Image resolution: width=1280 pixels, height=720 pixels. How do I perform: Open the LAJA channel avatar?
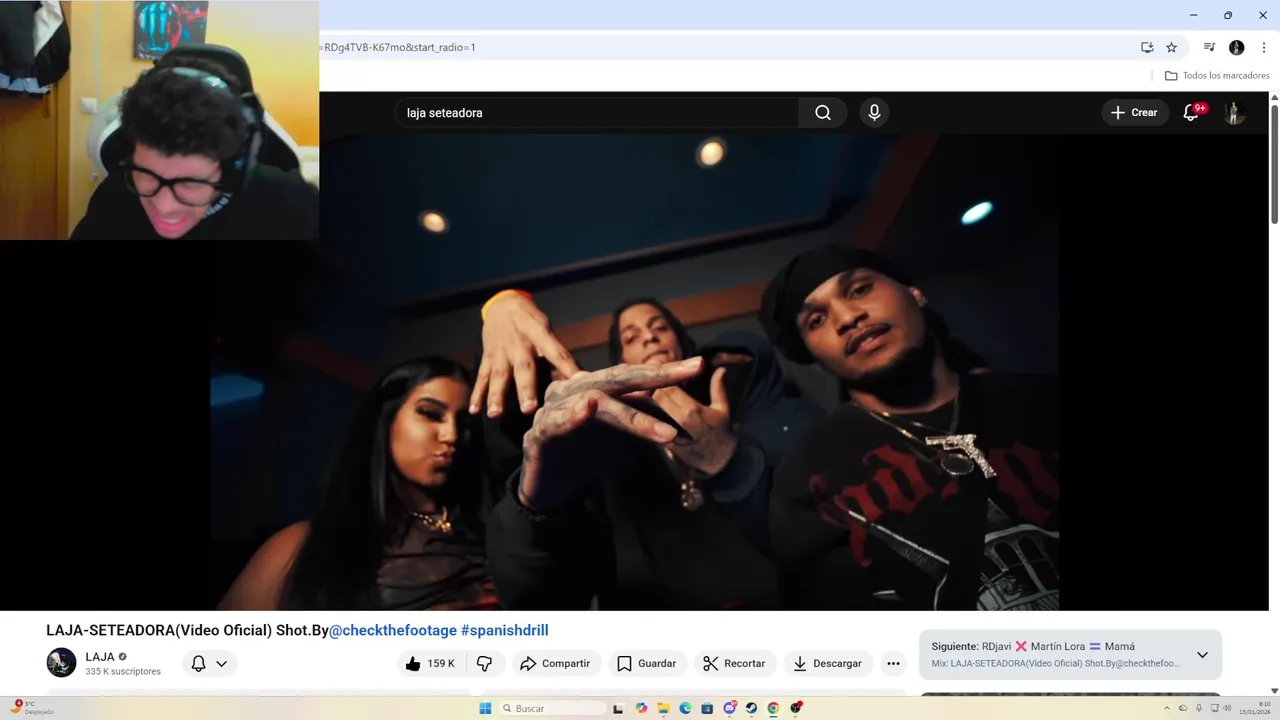pos(61,662)
